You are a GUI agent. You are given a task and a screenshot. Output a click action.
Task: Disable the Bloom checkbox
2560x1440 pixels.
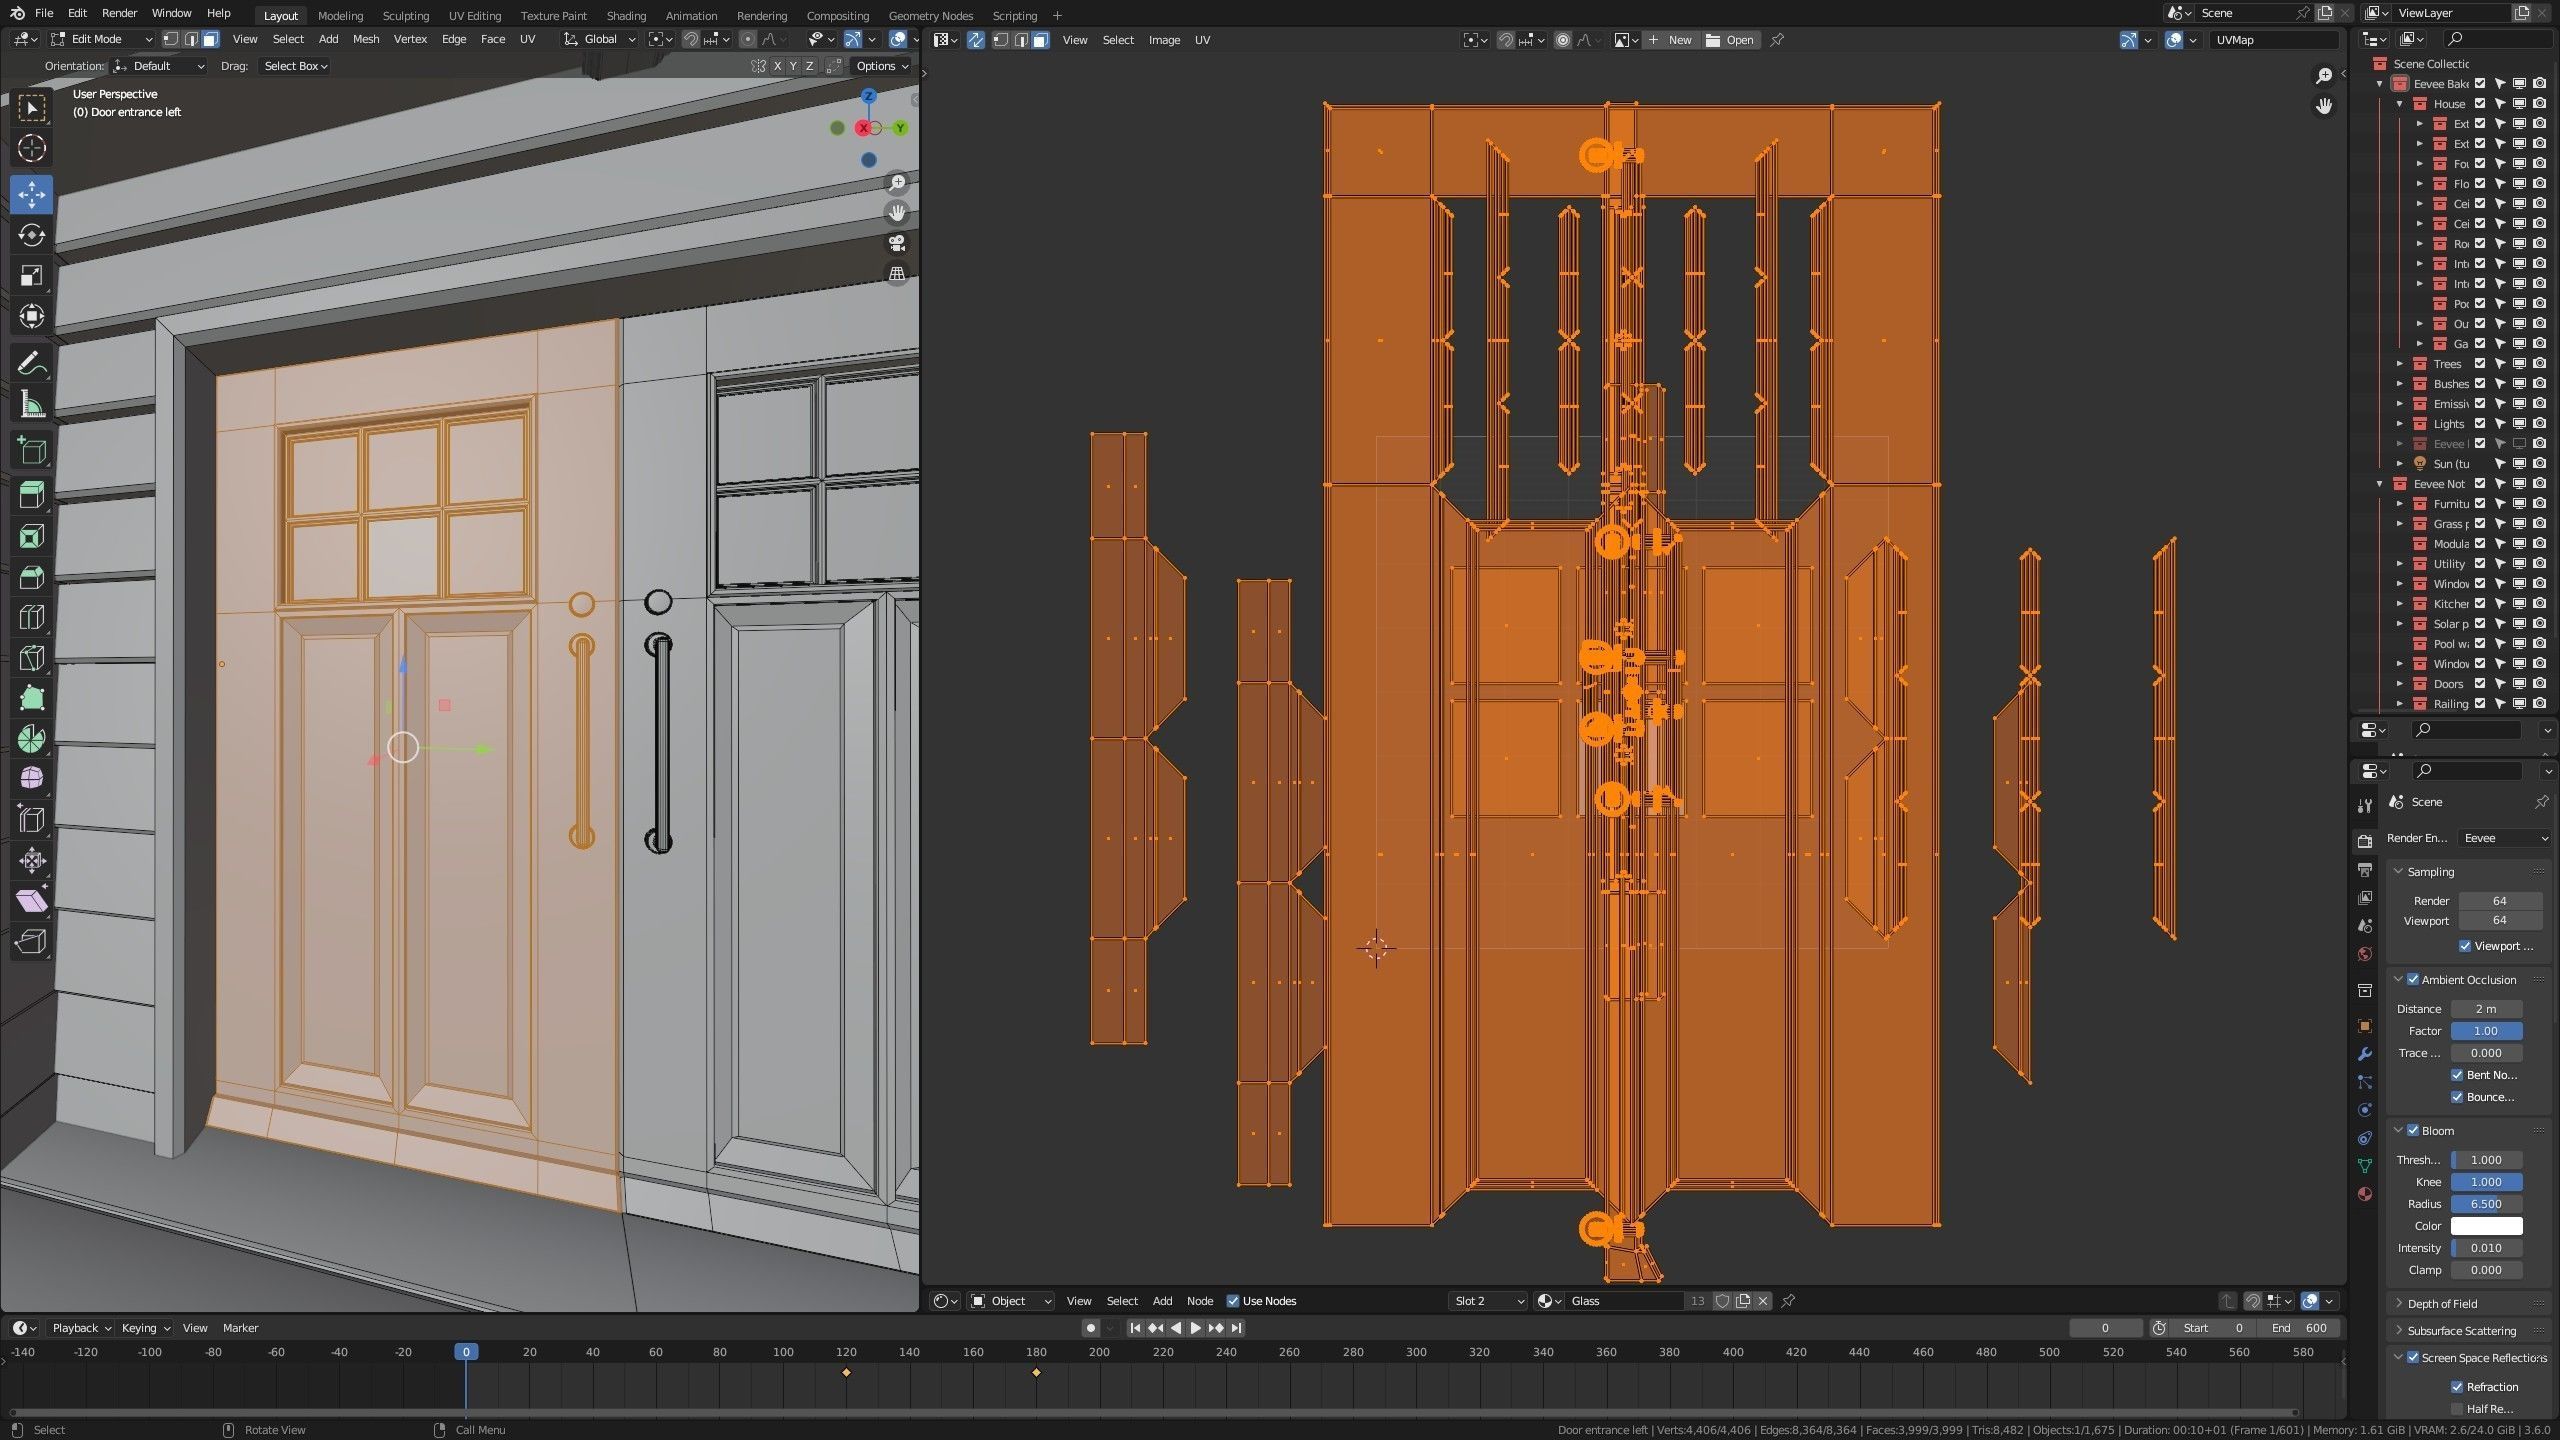(x=2413, y=1130)
